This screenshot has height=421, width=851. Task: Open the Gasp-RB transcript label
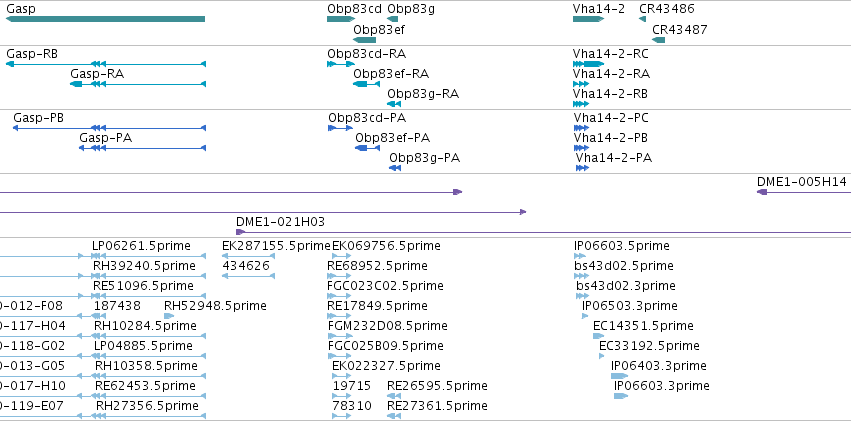[32, 54]
